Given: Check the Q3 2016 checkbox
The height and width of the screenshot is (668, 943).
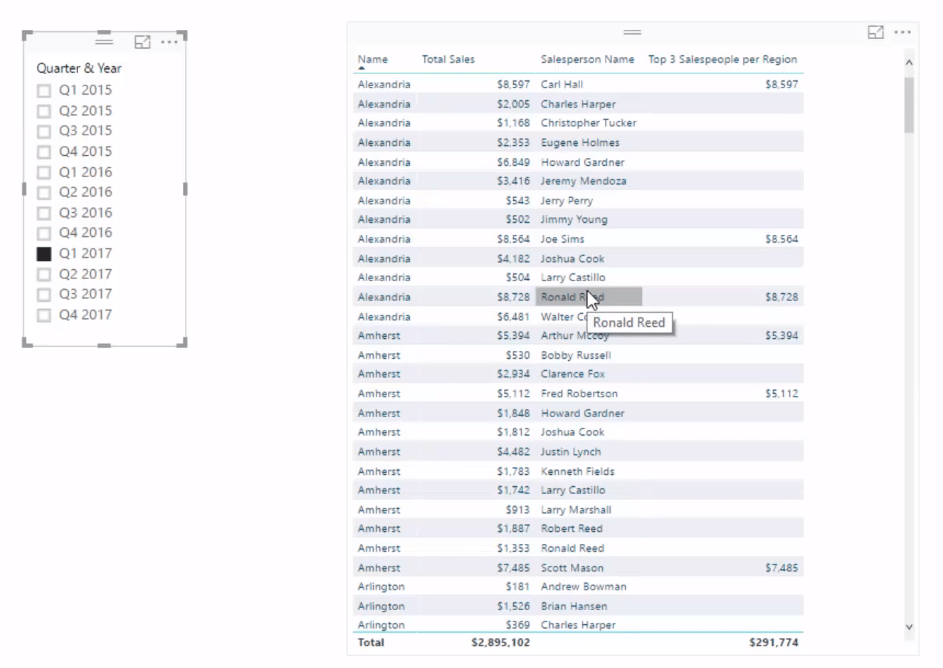Looking at the screenshot, I should [x=44, y=213].
